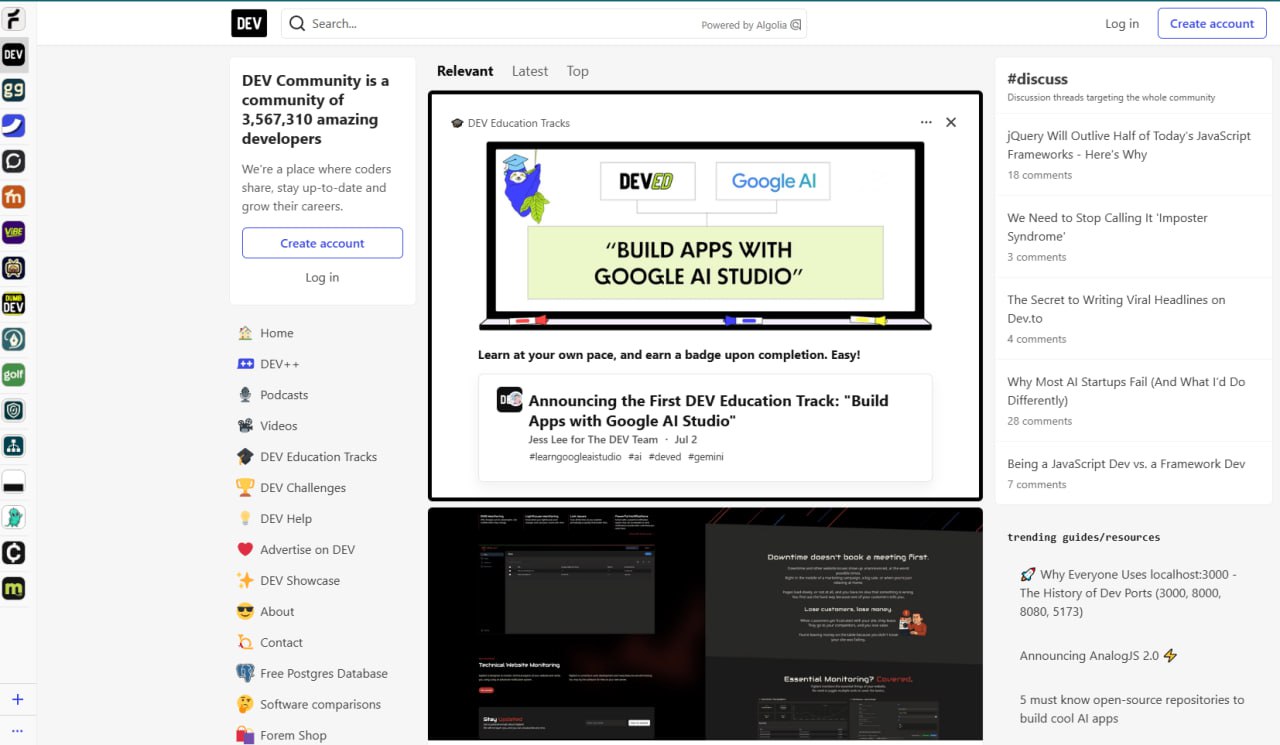Open the DUMB DEV subforem icon
Viewport: 1280px width, 745px height.
[13, 304]
